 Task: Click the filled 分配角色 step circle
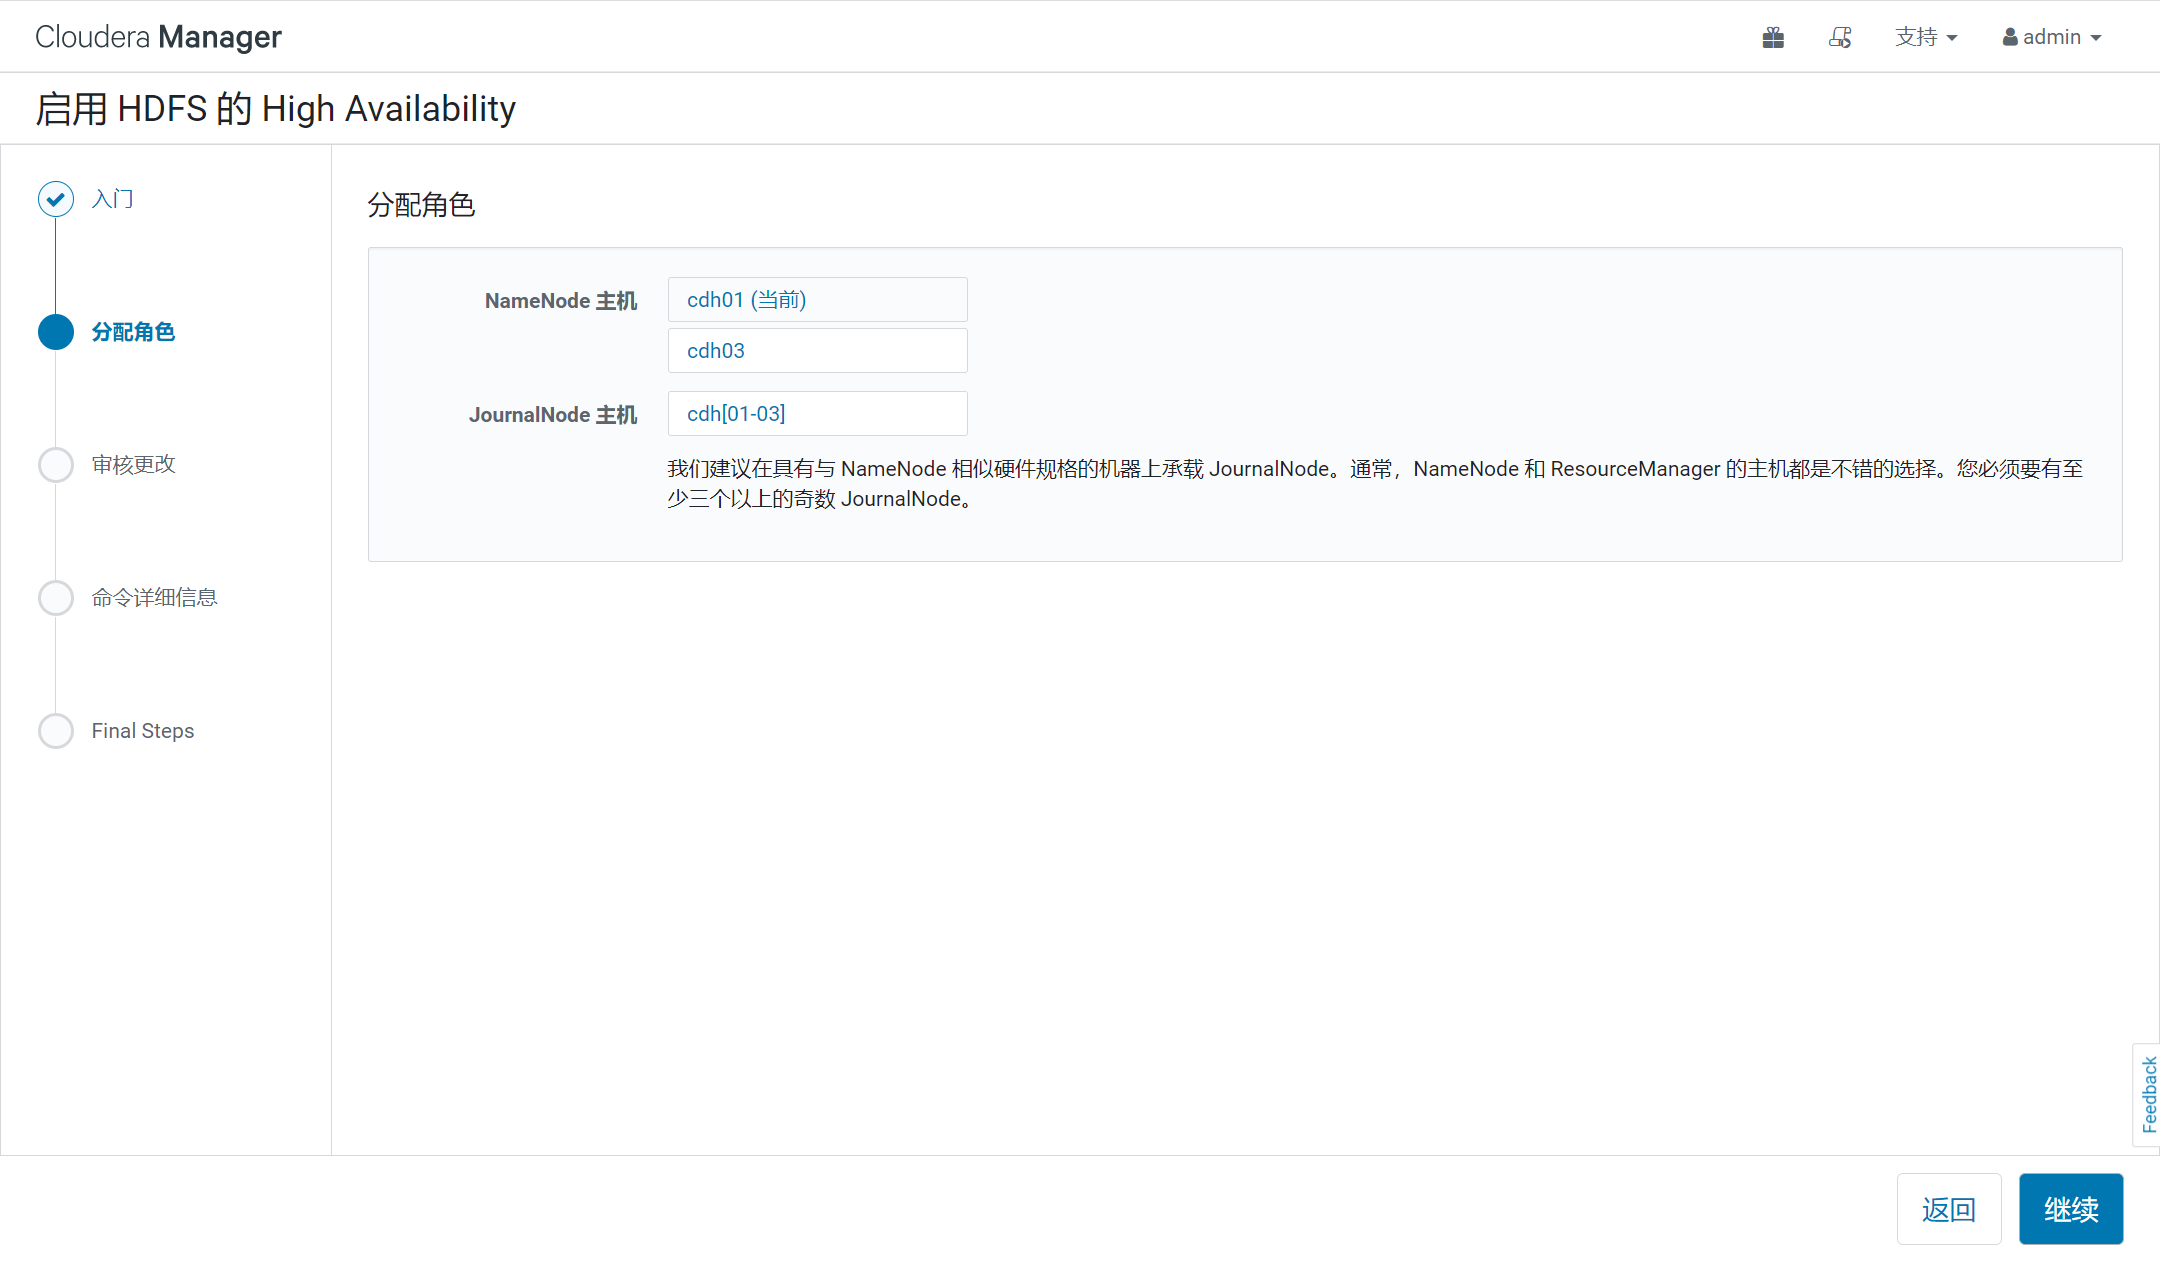[56, 332]
